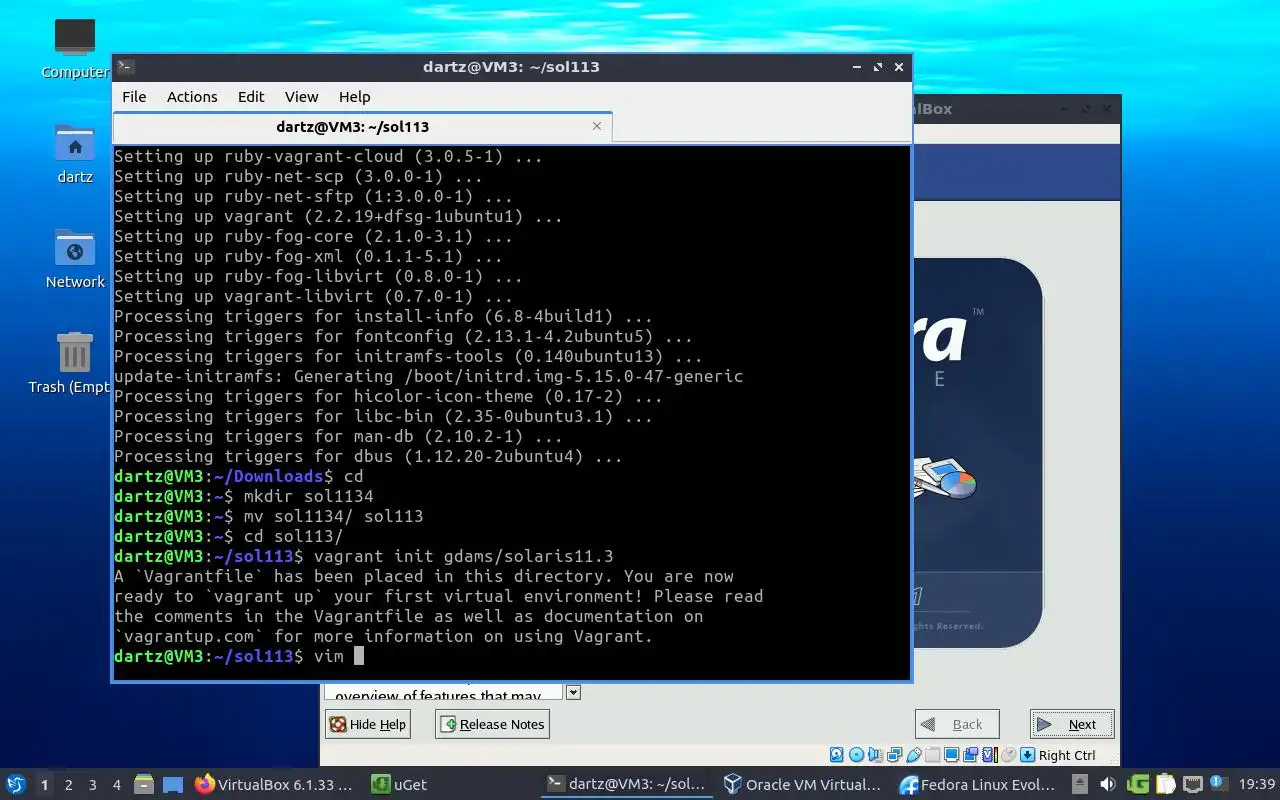Open the clipboard manager tray icon
This screenshot has width=1280, height=800.
click(1166, 784)
